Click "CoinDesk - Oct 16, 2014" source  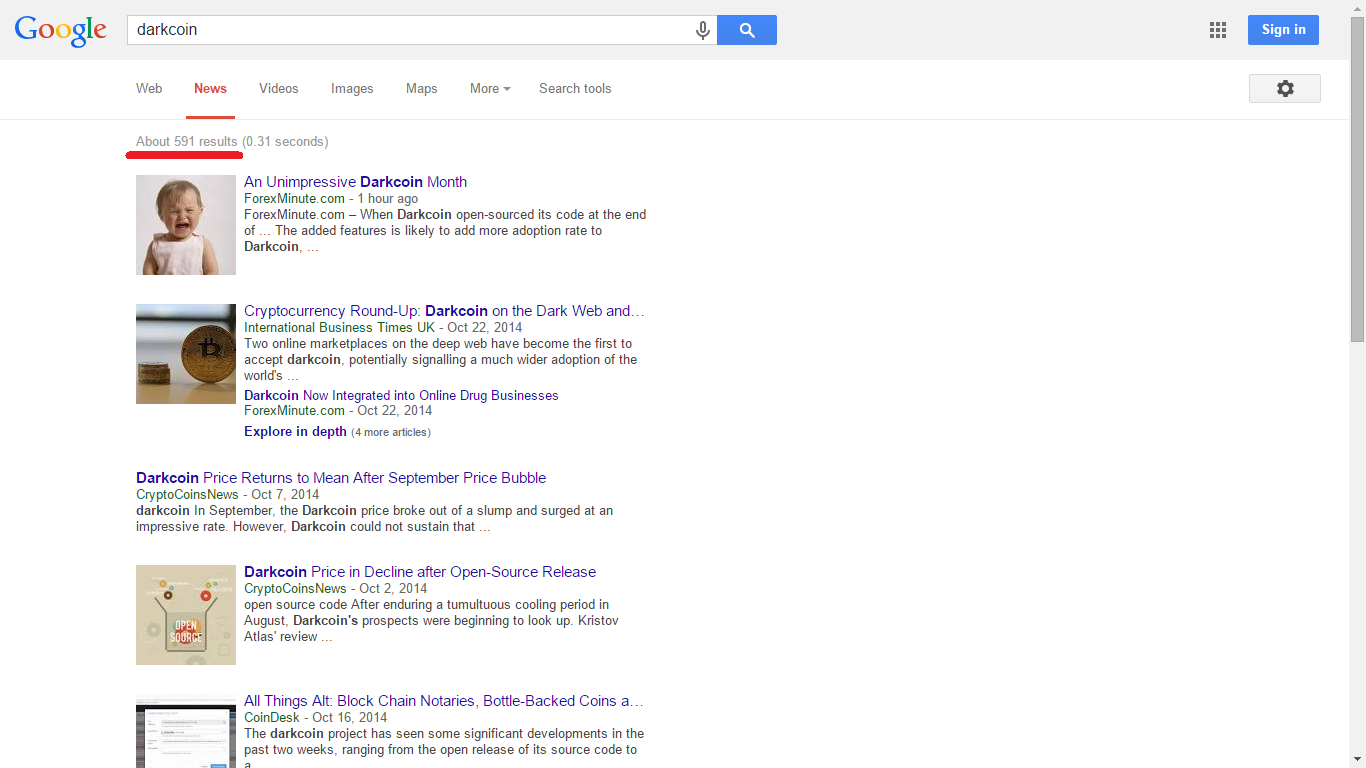pos(315,717)
